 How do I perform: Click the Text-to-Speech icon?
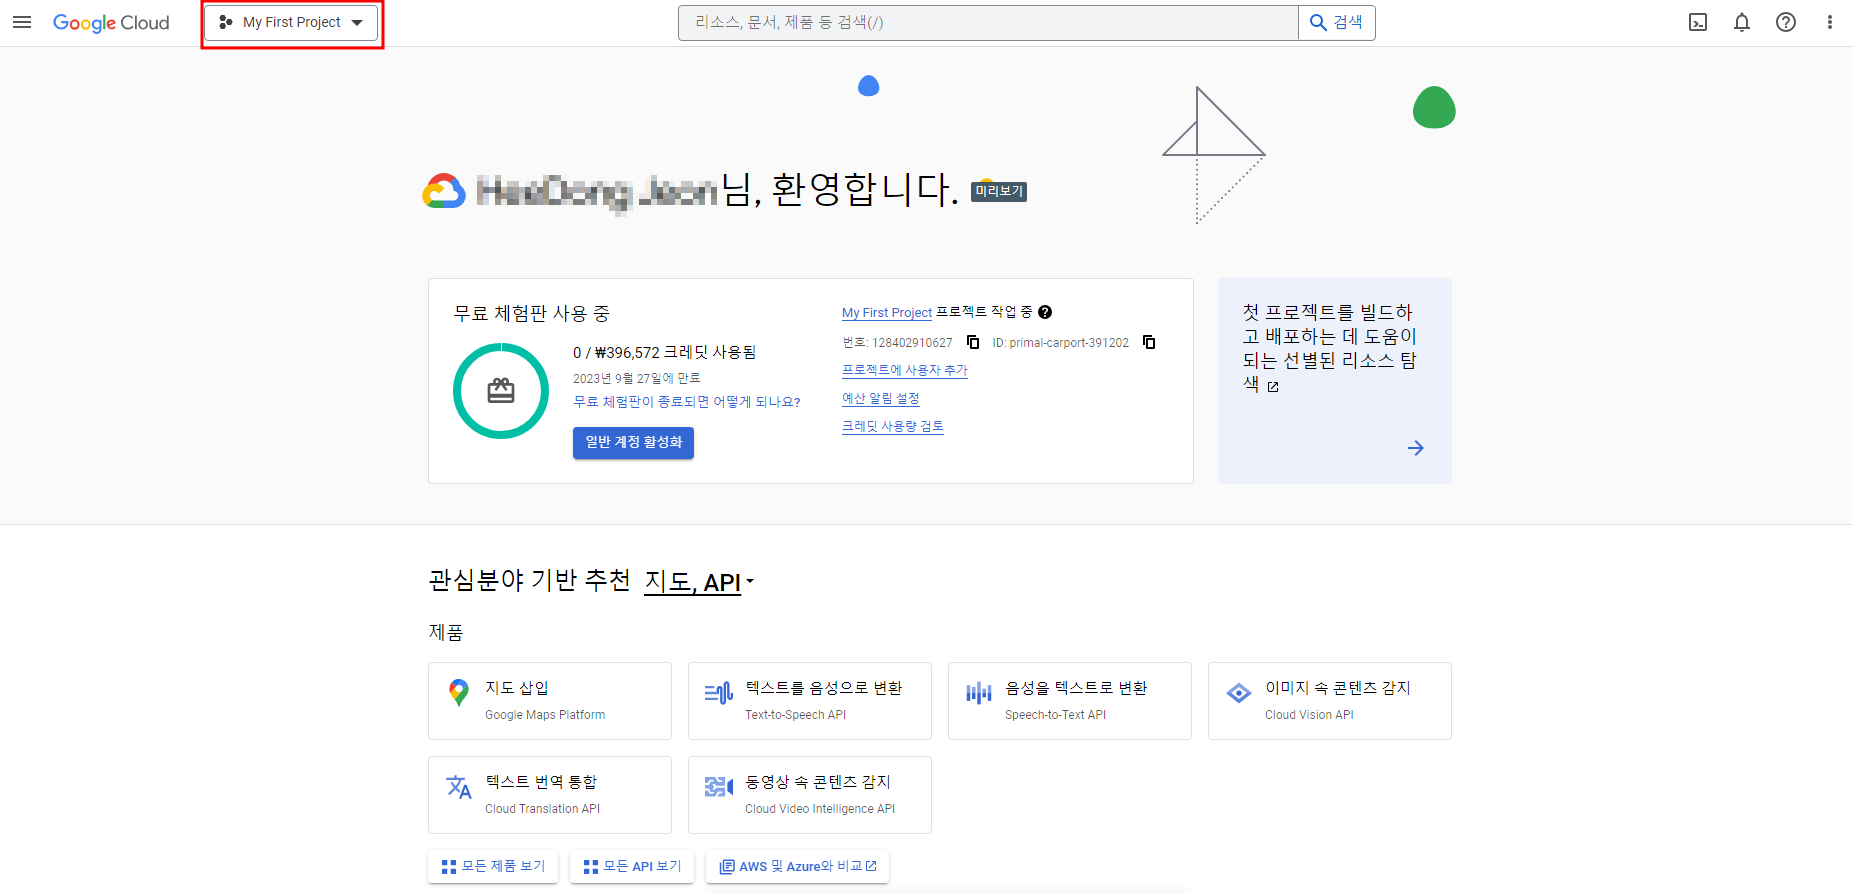pyautogui.click(x=719, y=692)
